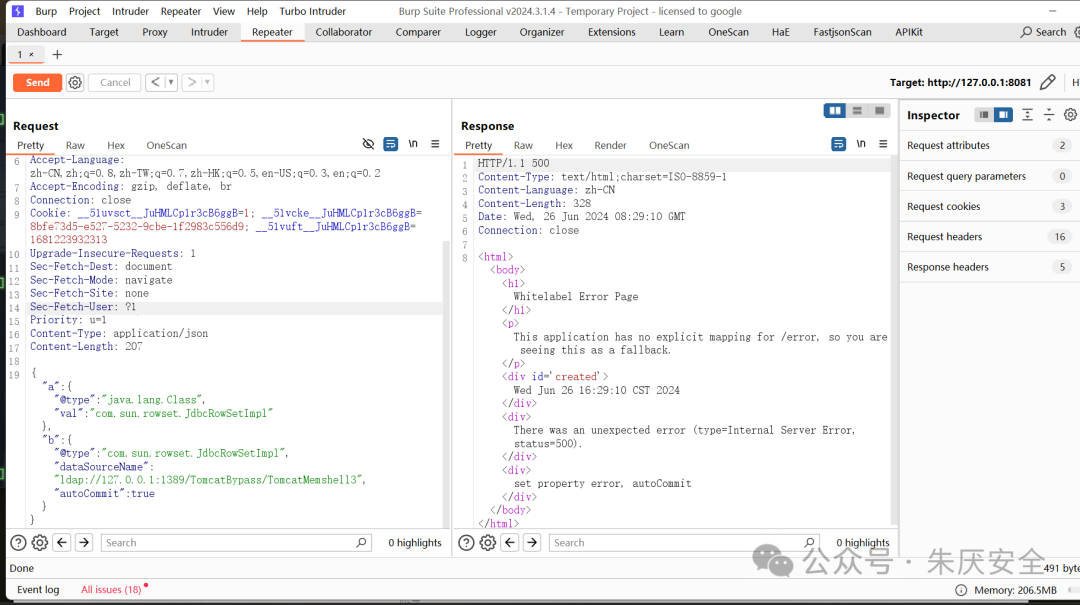The width and height of the screenshot is (1080, 605).
Task: Jump to previous response search match
Action: [x=510, y=543]
